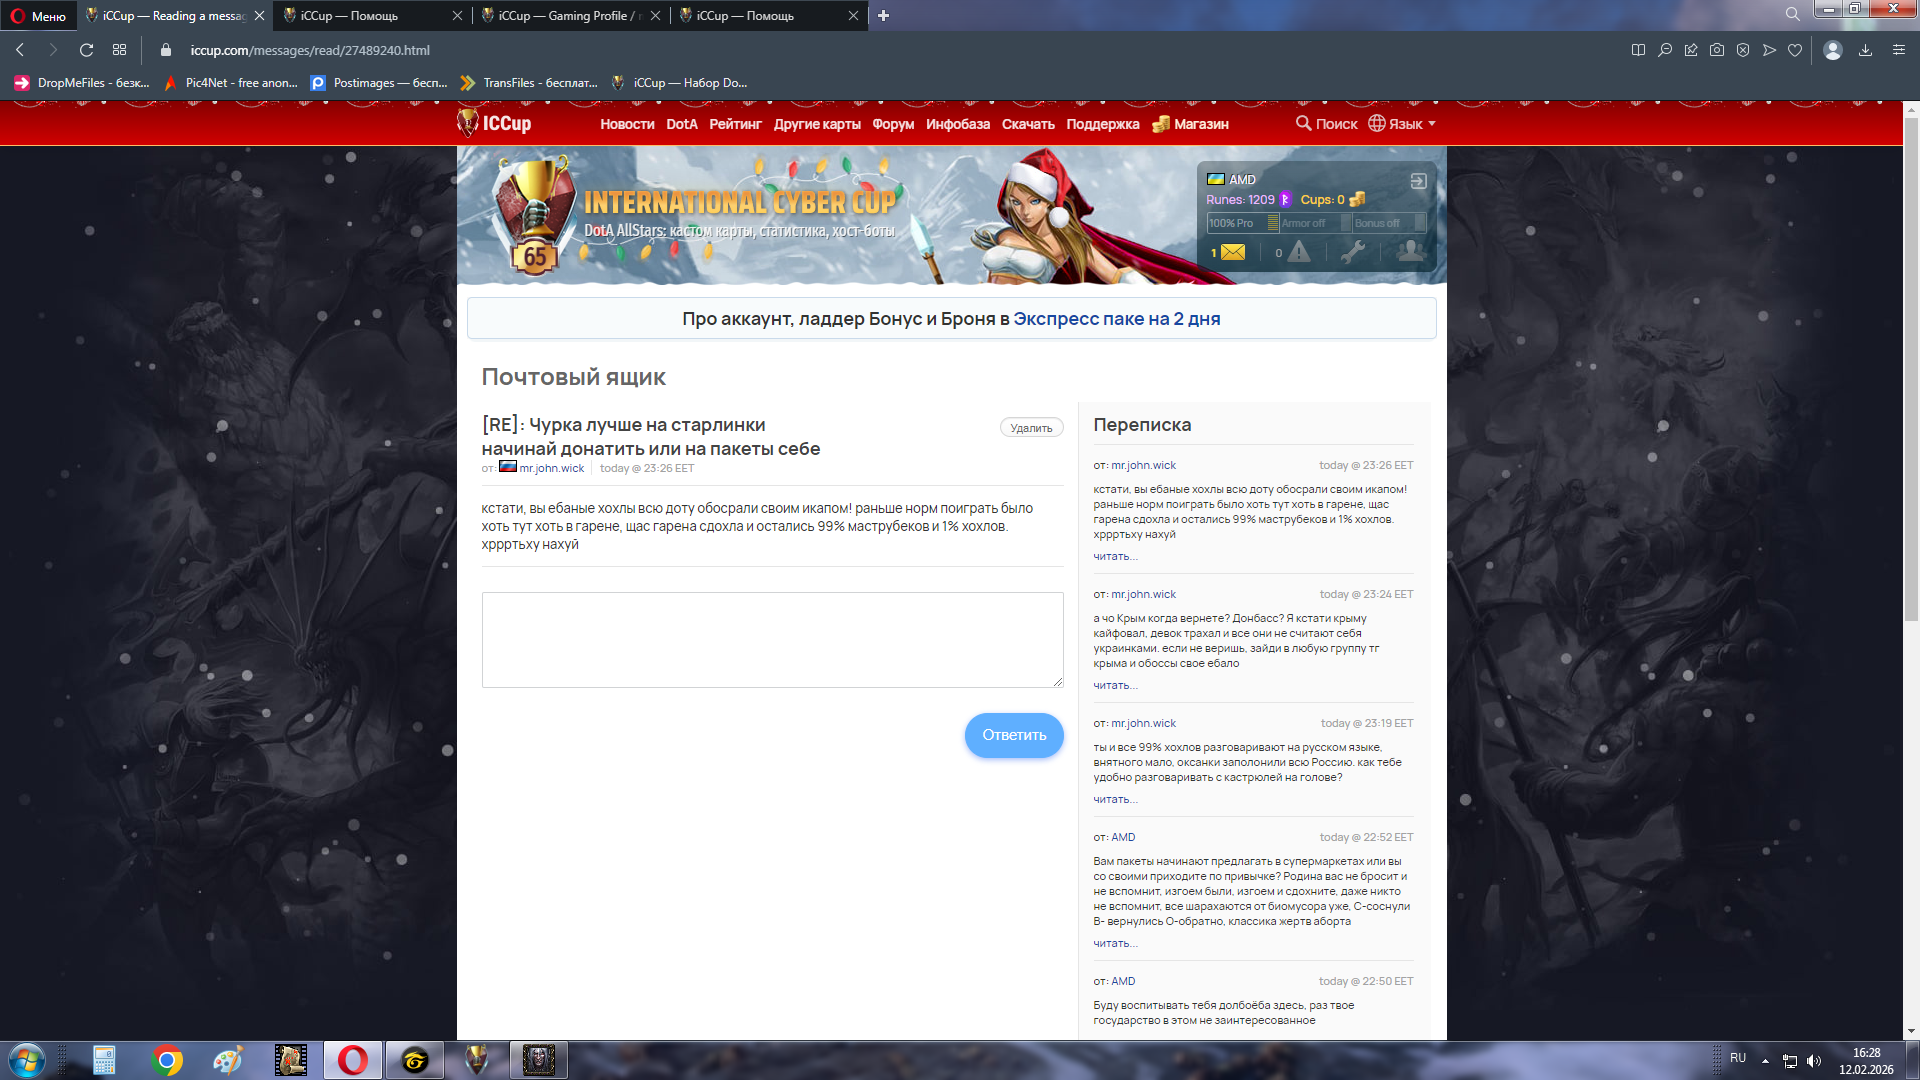Click the Opera snapshot camera icon

click(x=1717, y=50)
